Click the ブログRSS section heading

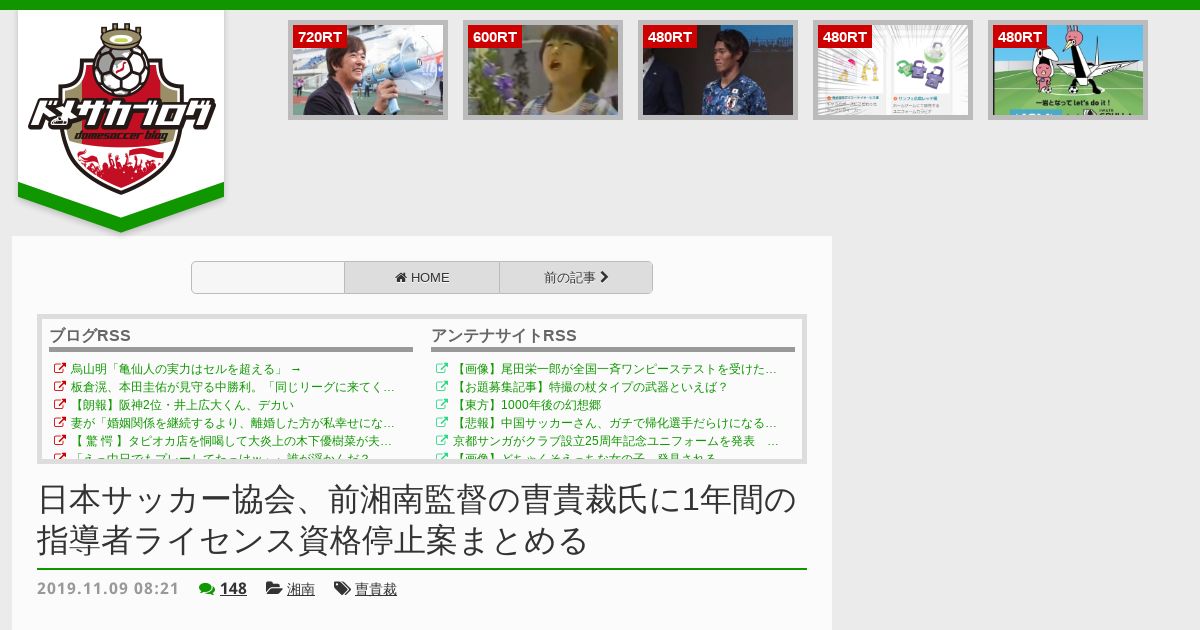90,336
